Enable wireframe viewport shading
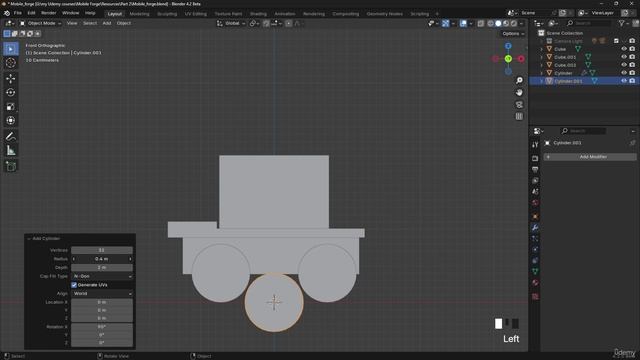The width and height of the screenshot is (640, 360). pos(491,23)
